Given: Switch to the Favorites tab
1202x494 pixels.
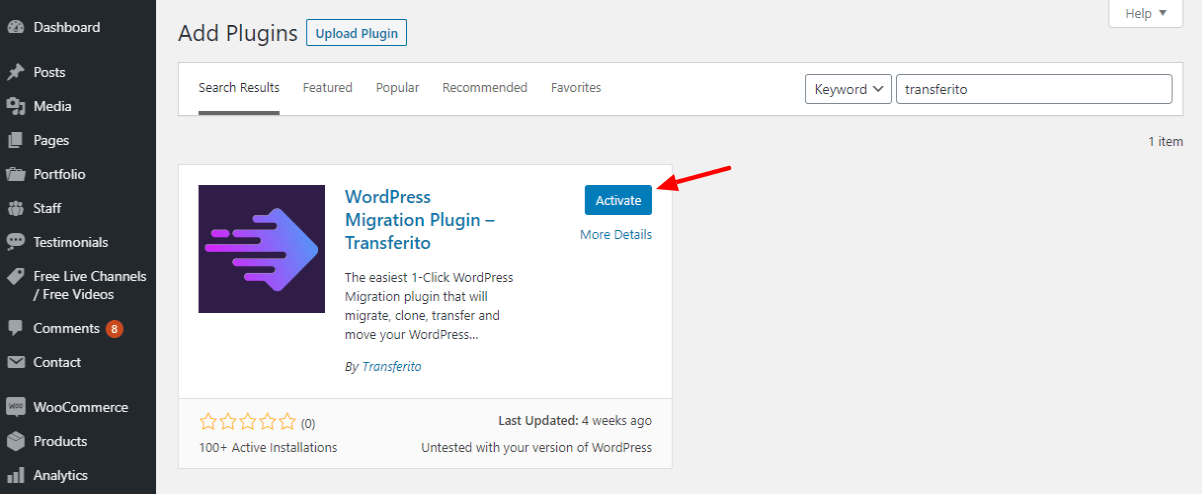Looking at the screenshot, I should [x=576, y=88].
